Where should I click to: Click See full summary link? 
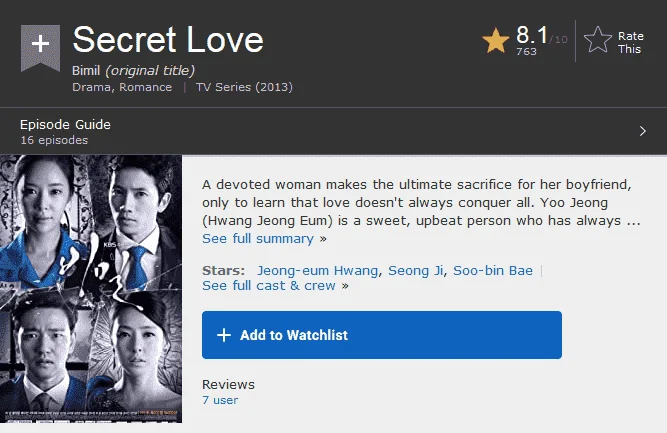pos(258,239)
